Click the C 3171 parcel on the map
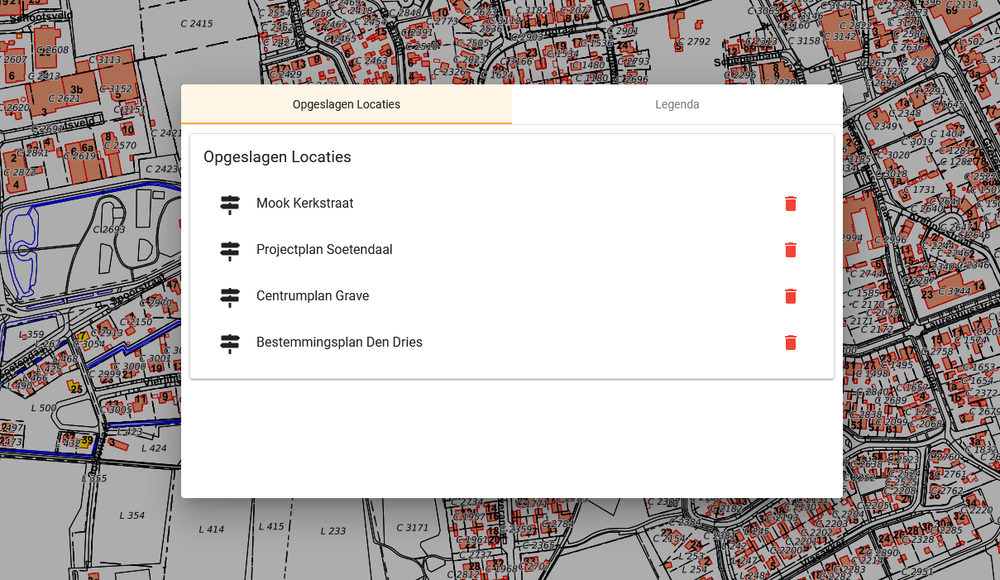This screenshot has width=1000, height=580. tap(412, 527)
